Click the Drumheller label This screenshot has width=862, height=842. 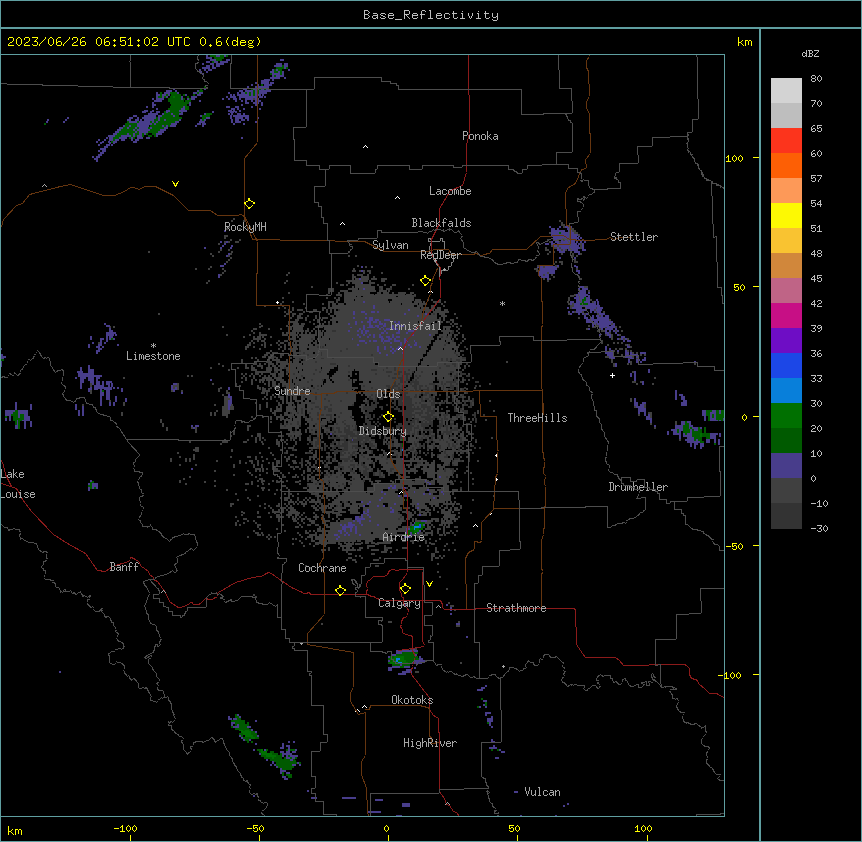638,487
